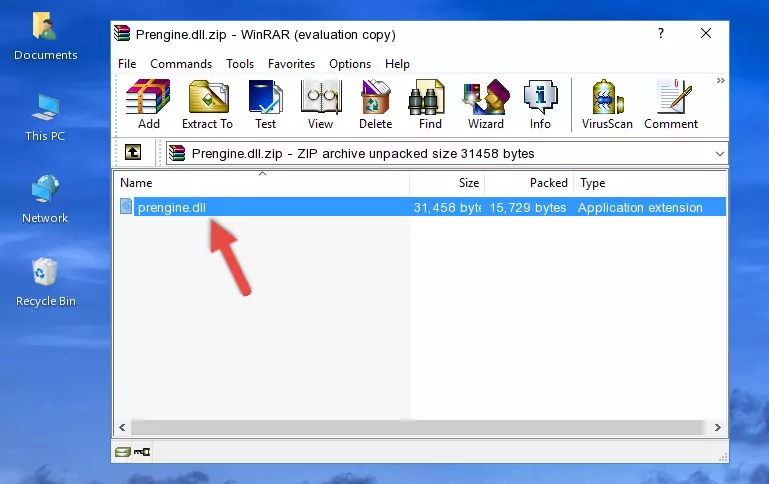Close the WinRAR window

pyautogui.click(x=706, y=33)
